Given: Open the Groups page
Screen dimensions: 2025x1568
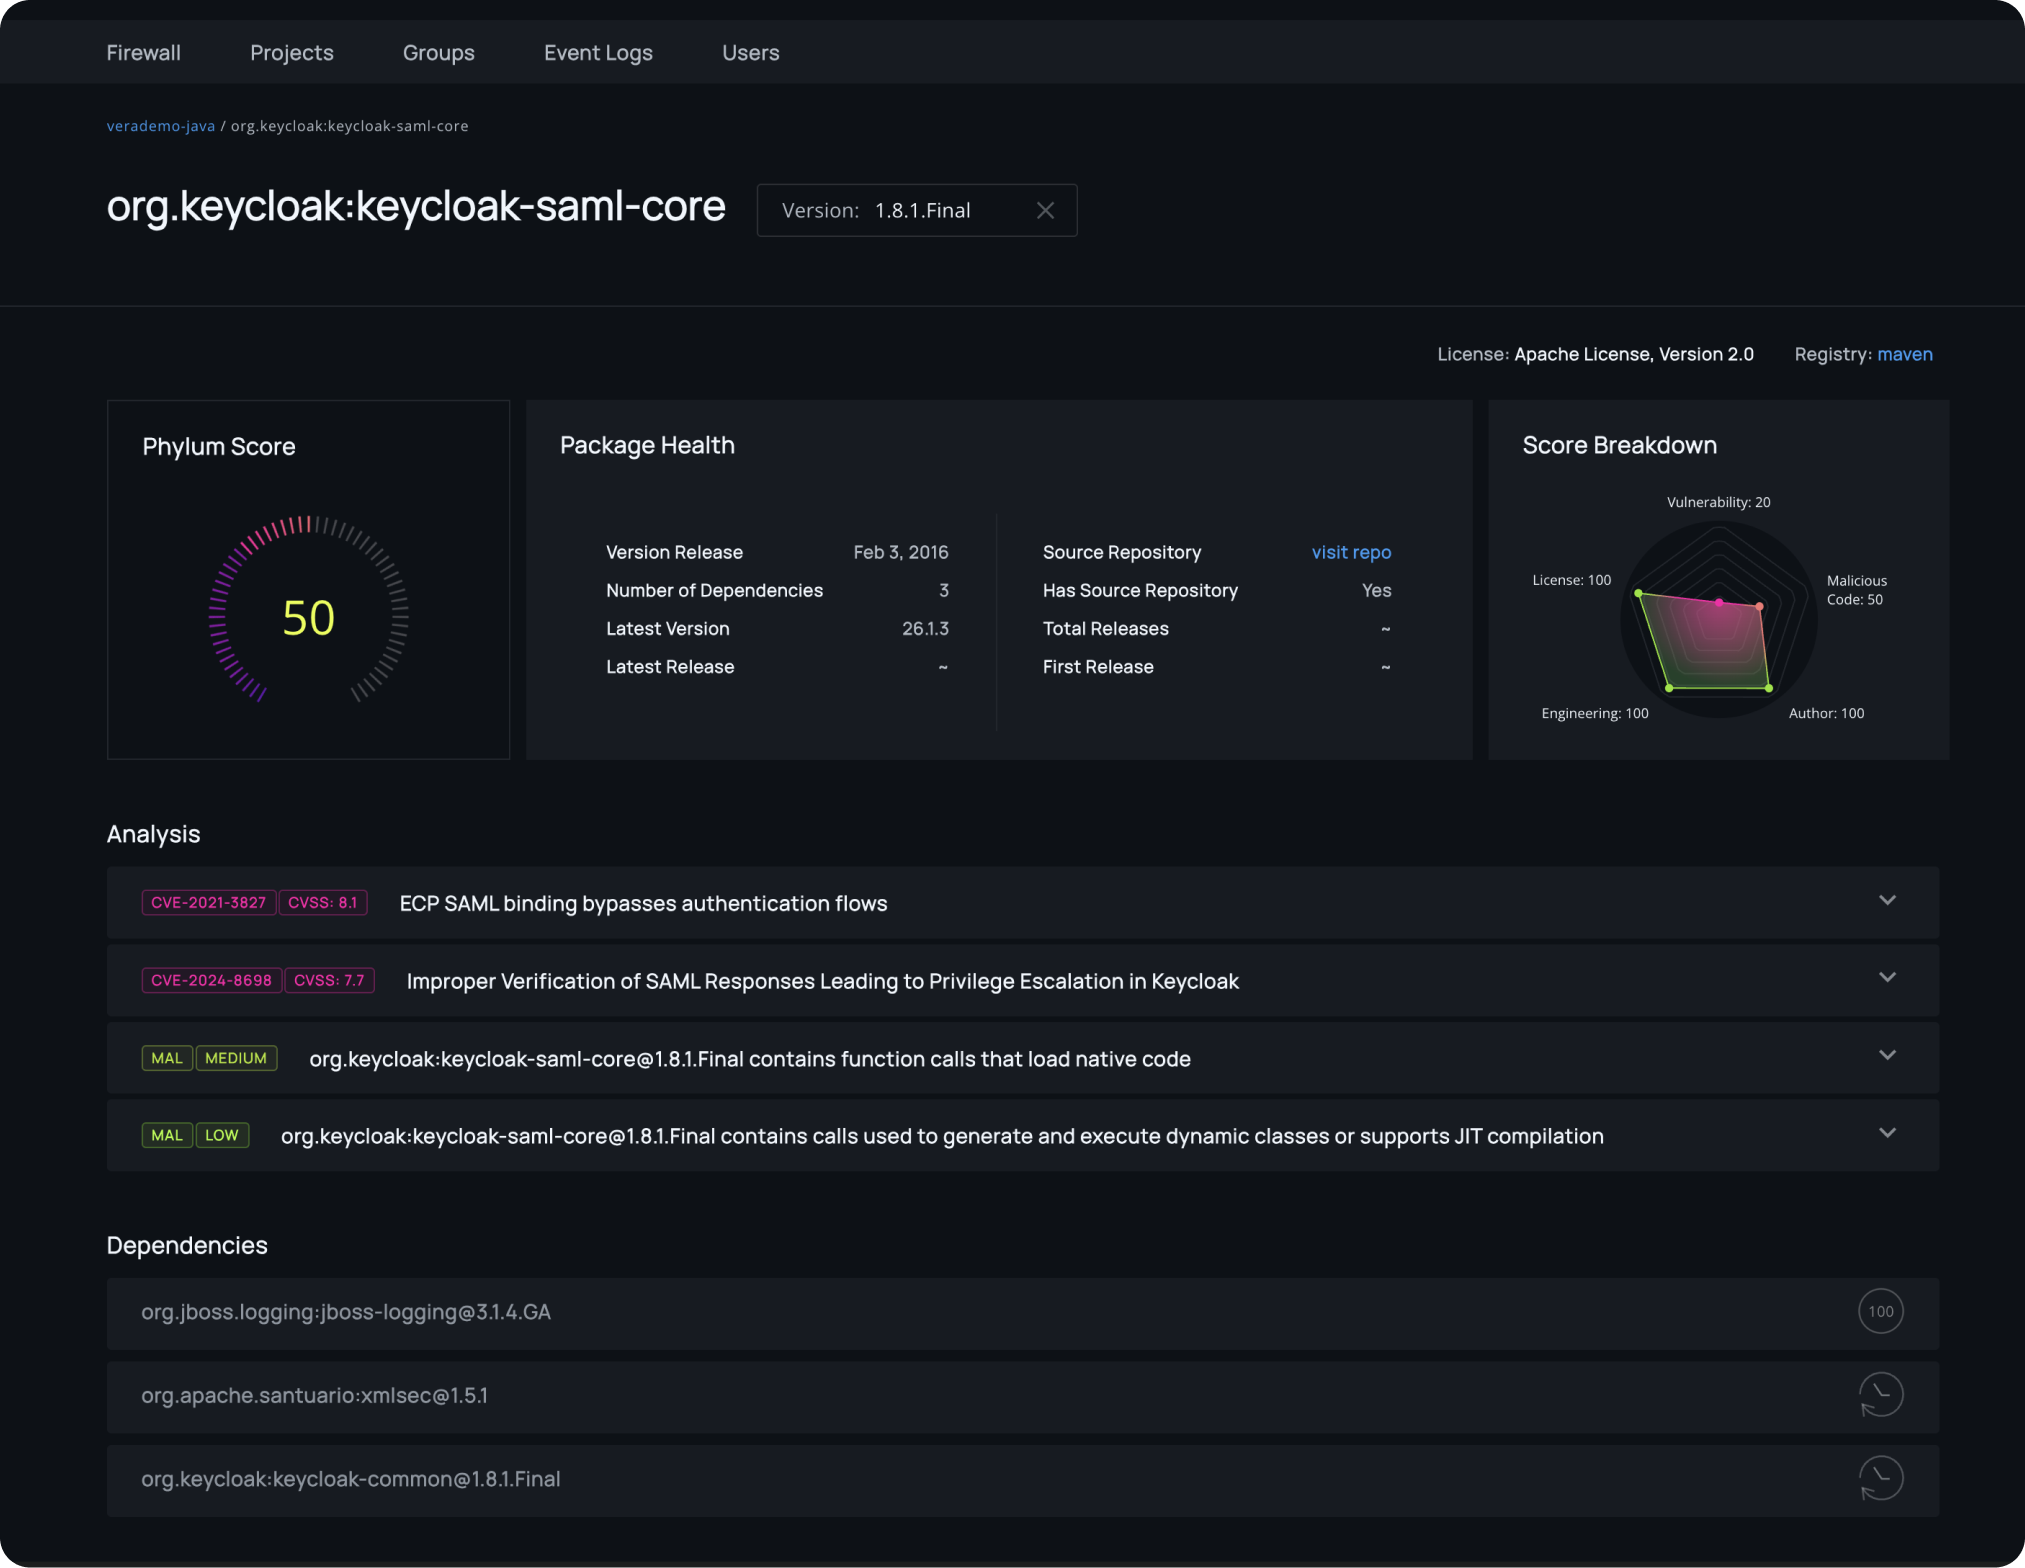Looking at the screenshot, I should pyautogui.click(x=438, y=53).
